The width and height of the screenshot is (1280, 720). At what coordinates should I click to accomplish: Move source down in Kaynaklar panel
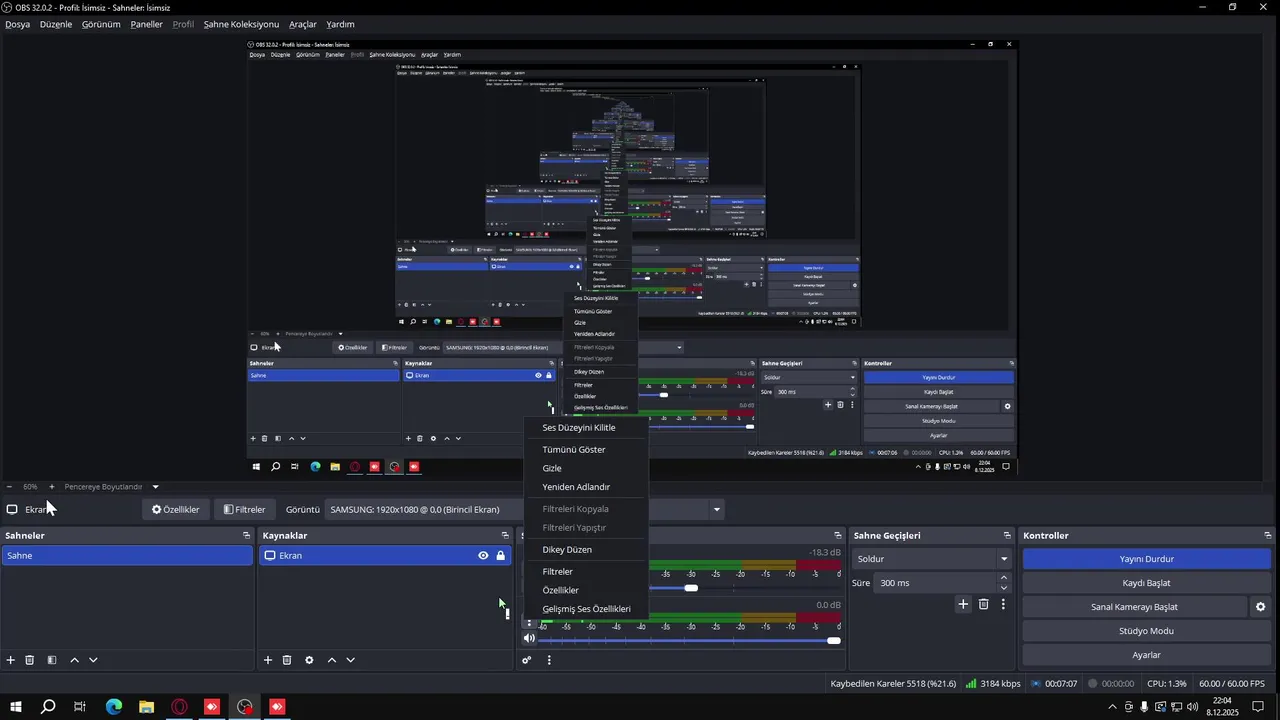coord(350,660)
